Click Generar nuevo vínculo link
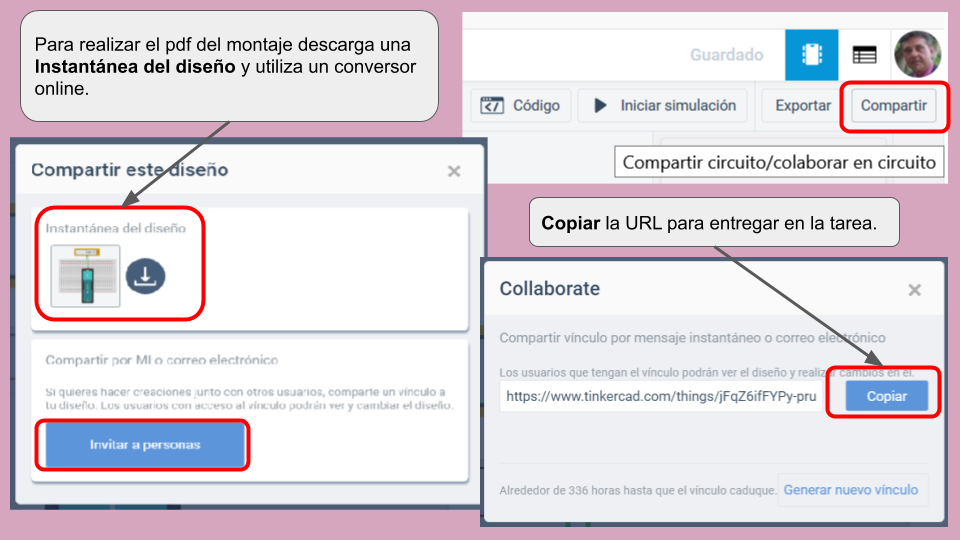 (x=851, y=490)
